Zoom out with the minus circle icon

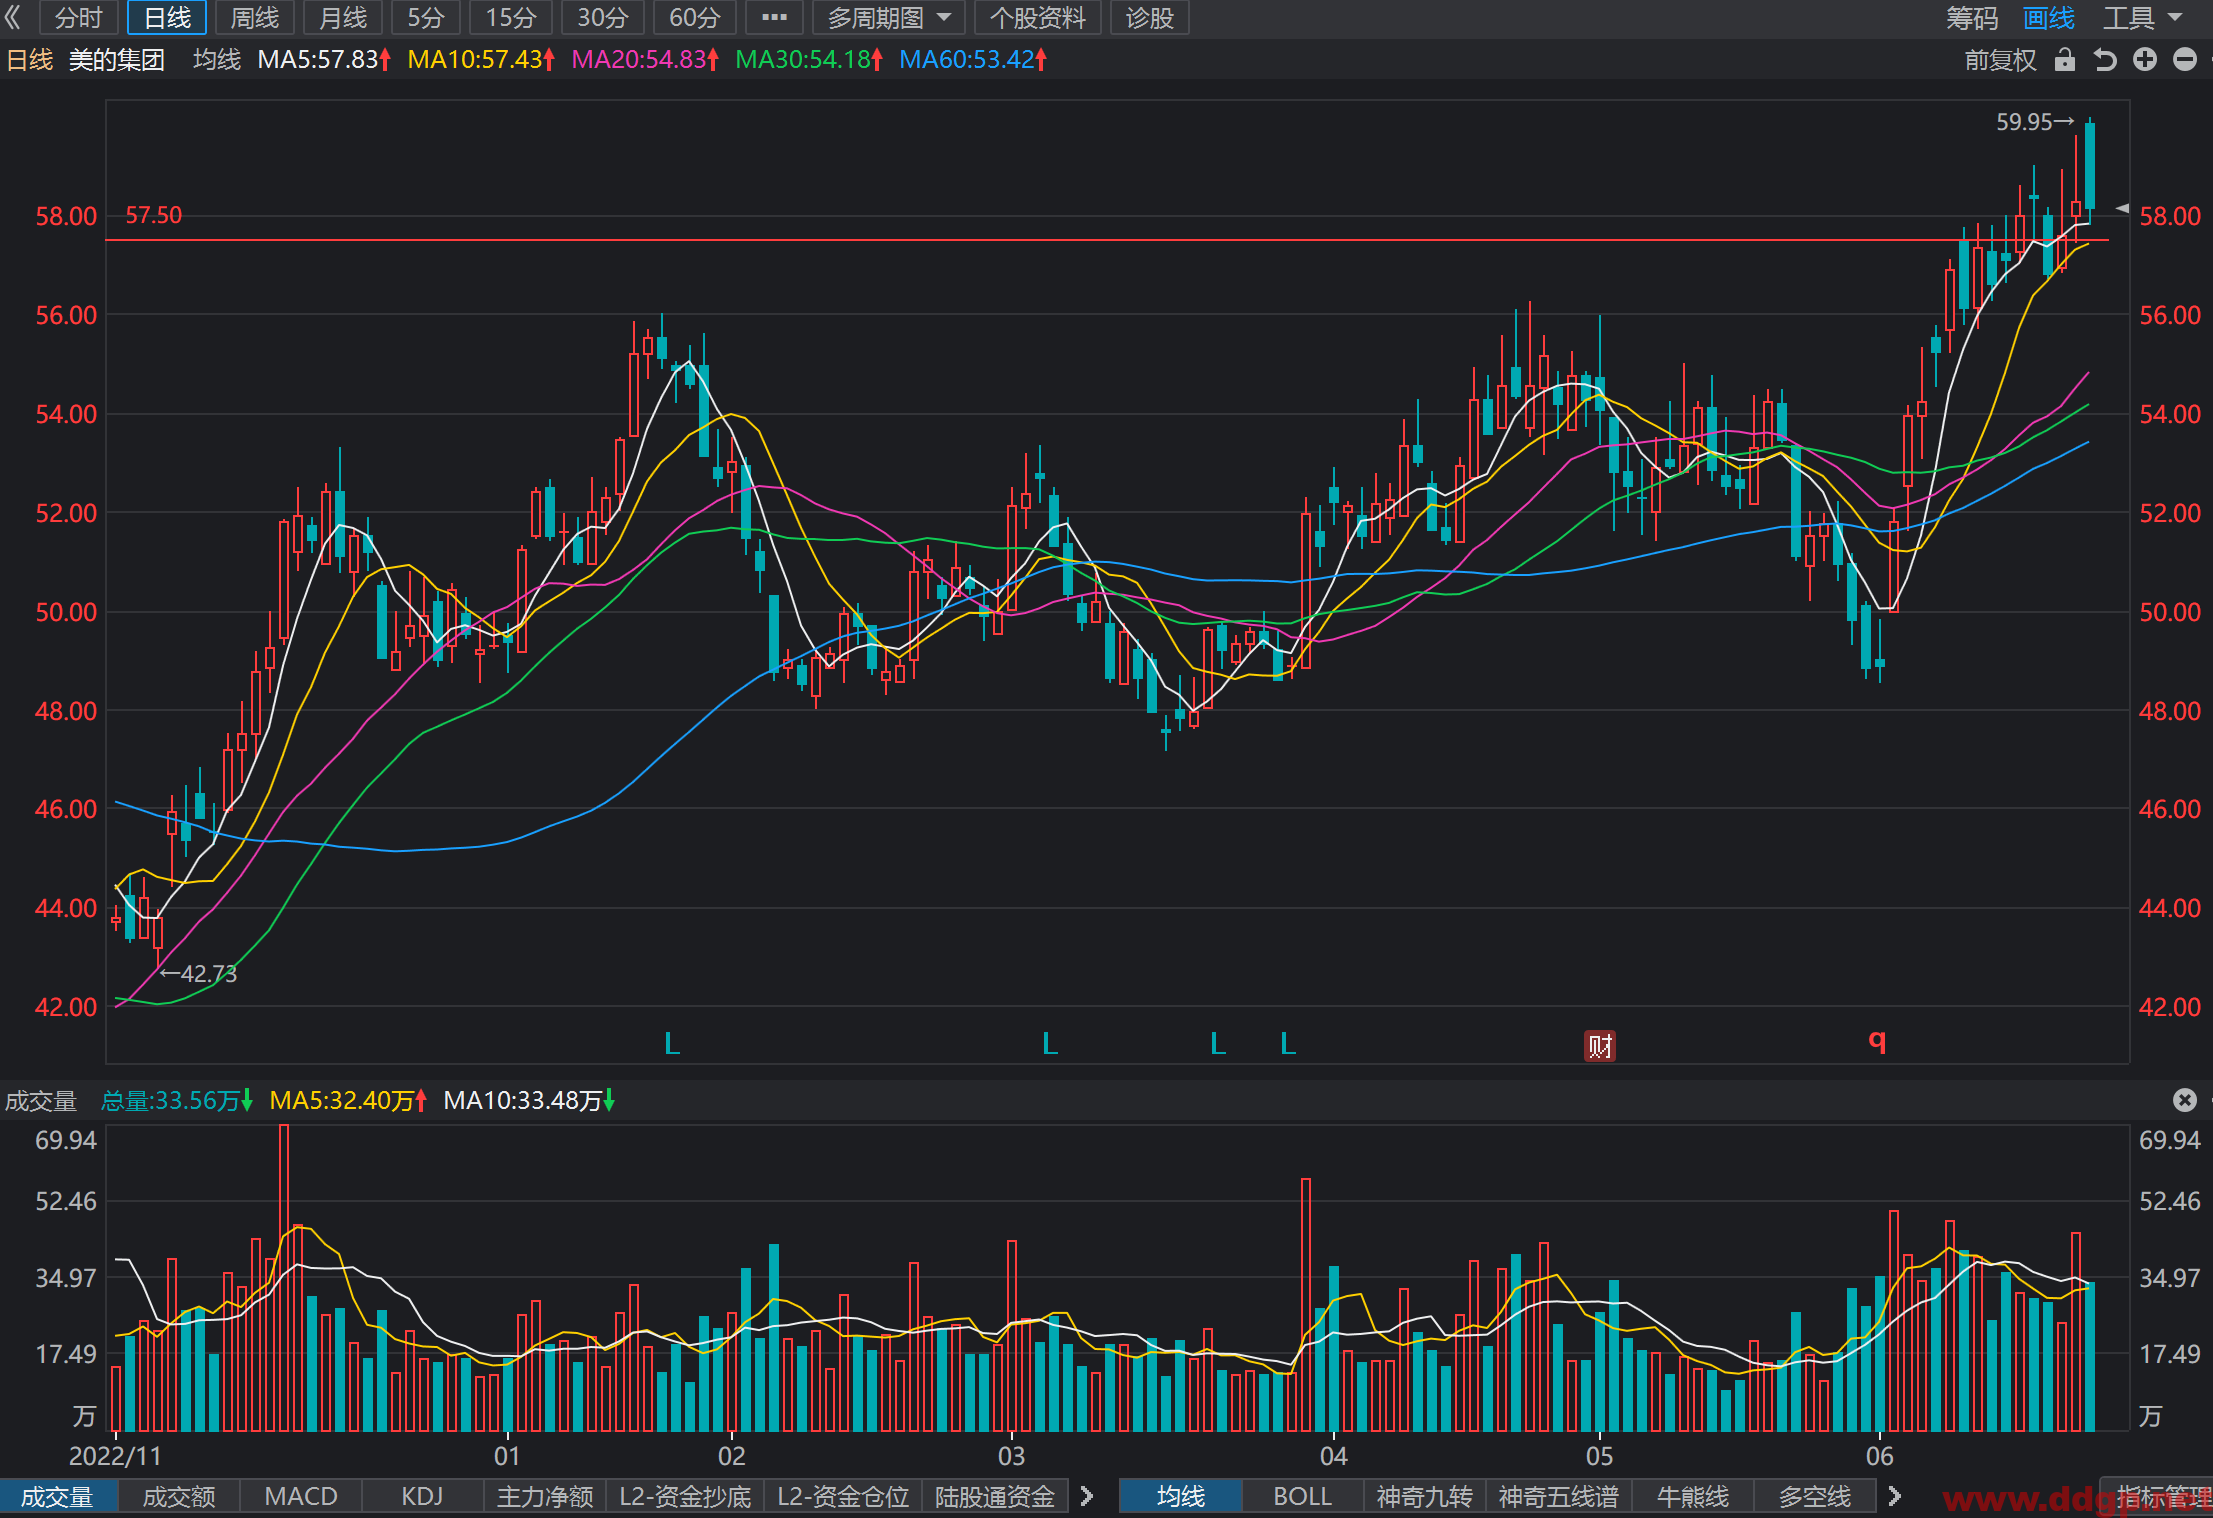point(2185,60)
